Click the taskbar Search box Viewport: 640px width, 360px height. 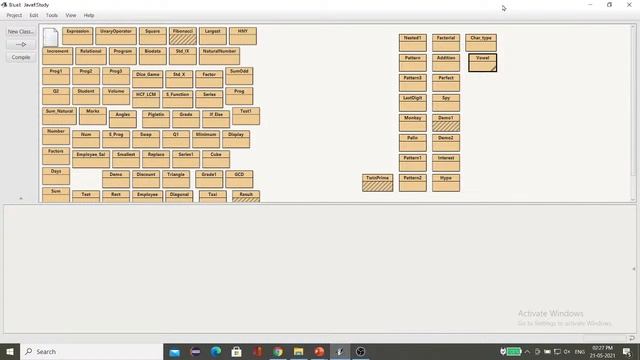coord(91,351)
